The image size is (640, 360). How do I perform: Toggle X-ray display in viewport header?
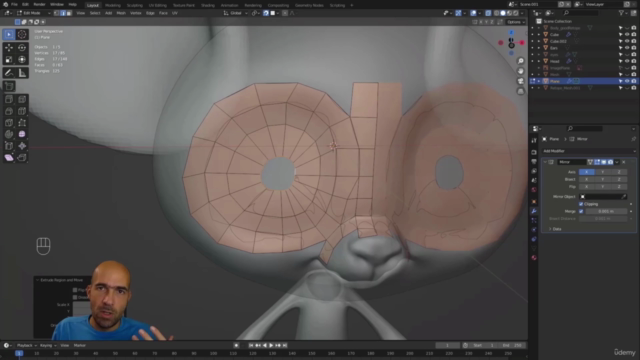pos(488,13)
